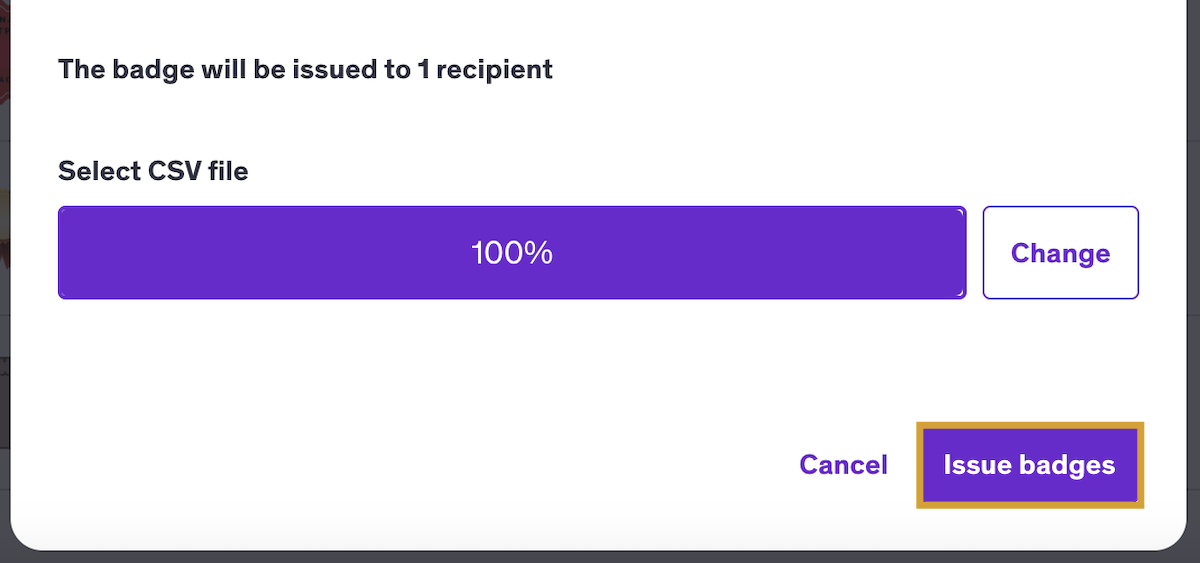Dismiss dialog using the Cancel link
Screen dimensions: 1200x563
coord(843,465)
